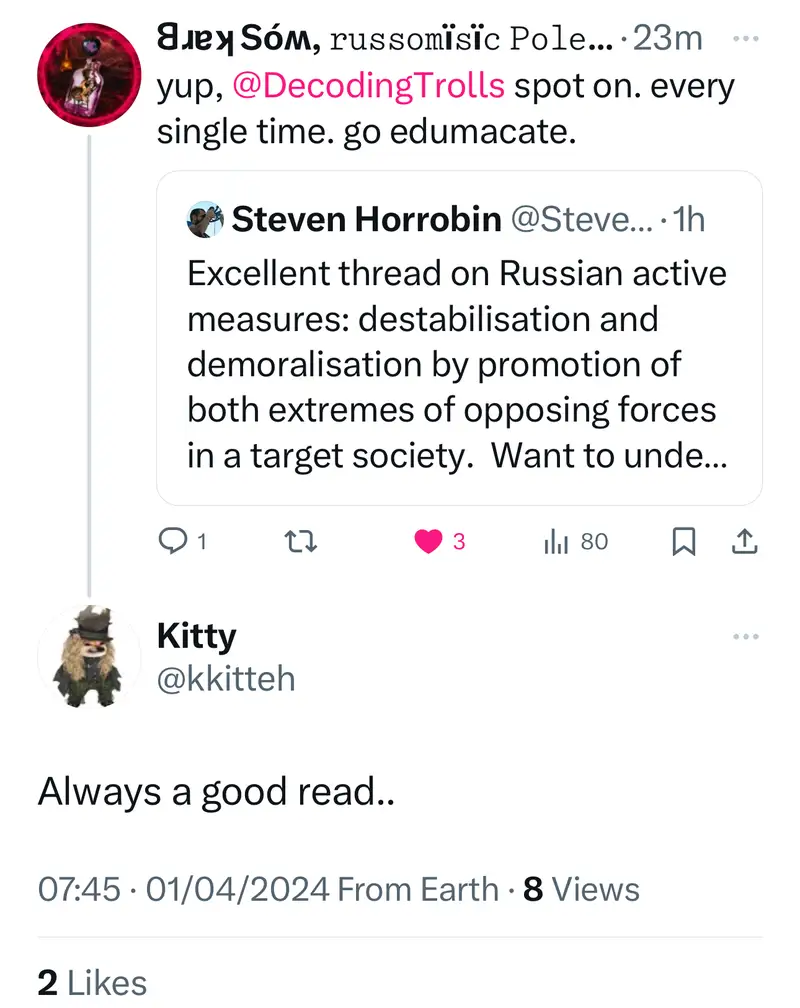Click the Steven Horrobin name in quote
This screenshot has height=1008, width=800.
[x=366, y=219]
